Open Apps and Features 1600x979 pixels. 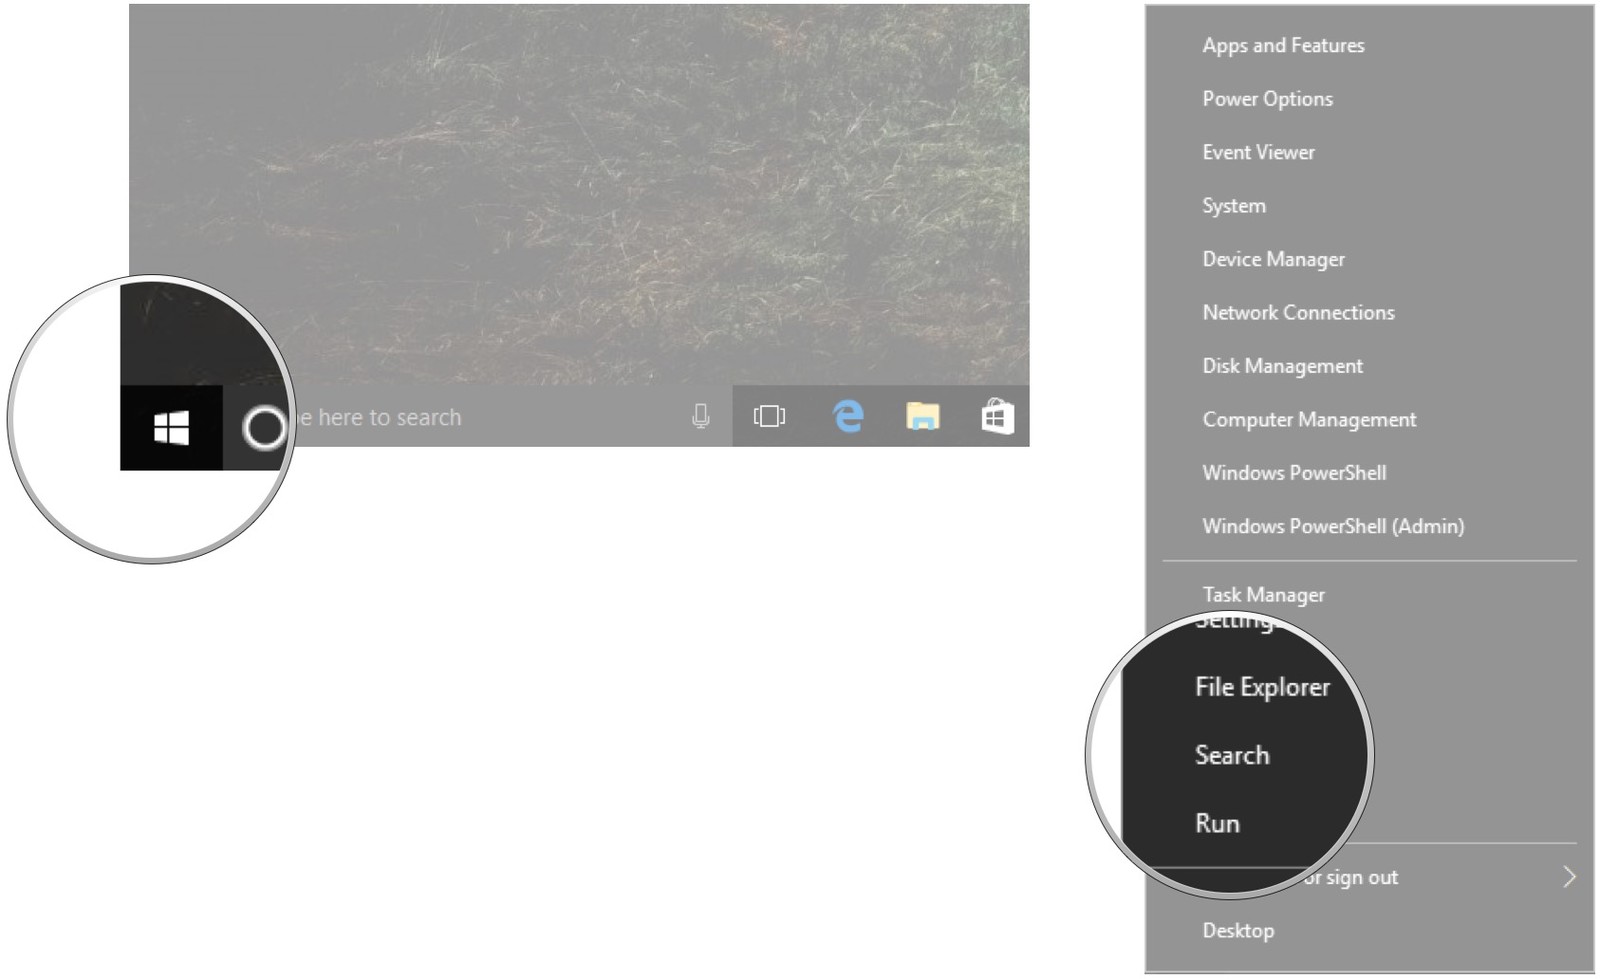coord(1283,45)
